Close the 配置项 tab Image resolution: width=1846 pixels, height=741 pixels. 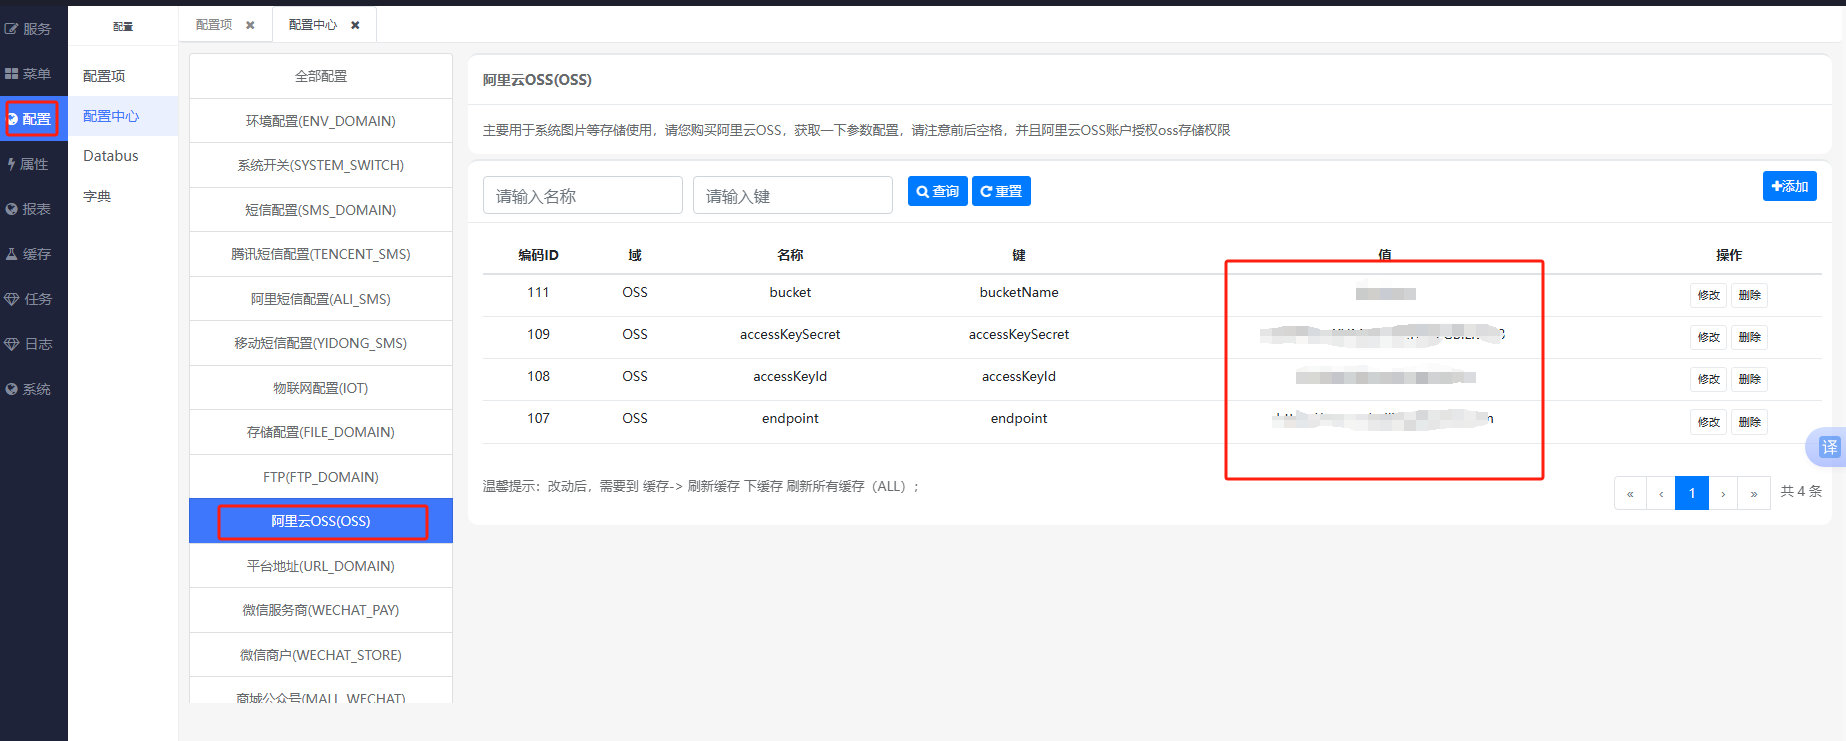pyautogui.click(x=250, y=25)
